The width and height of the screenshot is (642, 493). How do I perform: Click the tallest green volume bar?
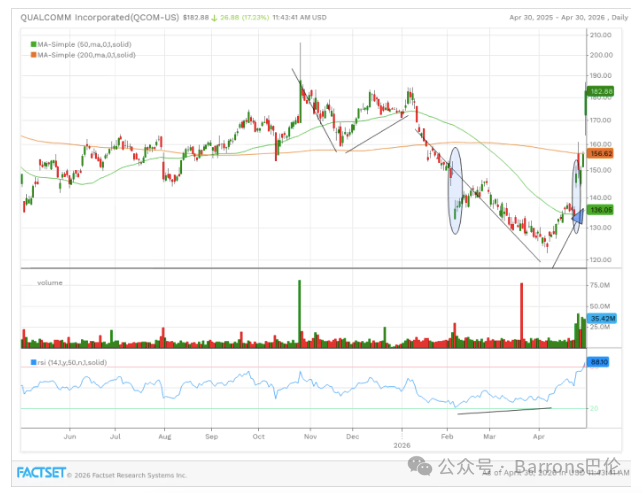pos(300,314)
